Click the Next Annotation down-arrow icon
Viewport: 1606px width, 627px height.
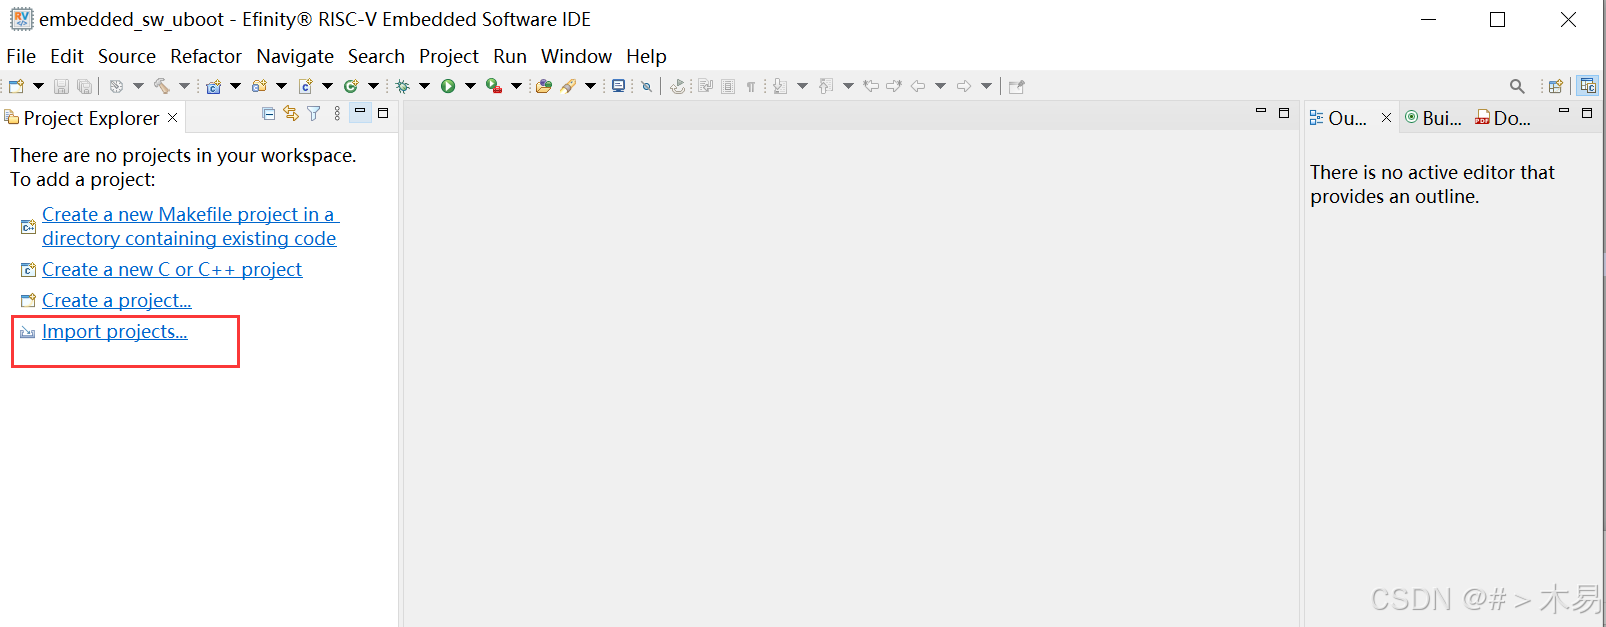780,86
